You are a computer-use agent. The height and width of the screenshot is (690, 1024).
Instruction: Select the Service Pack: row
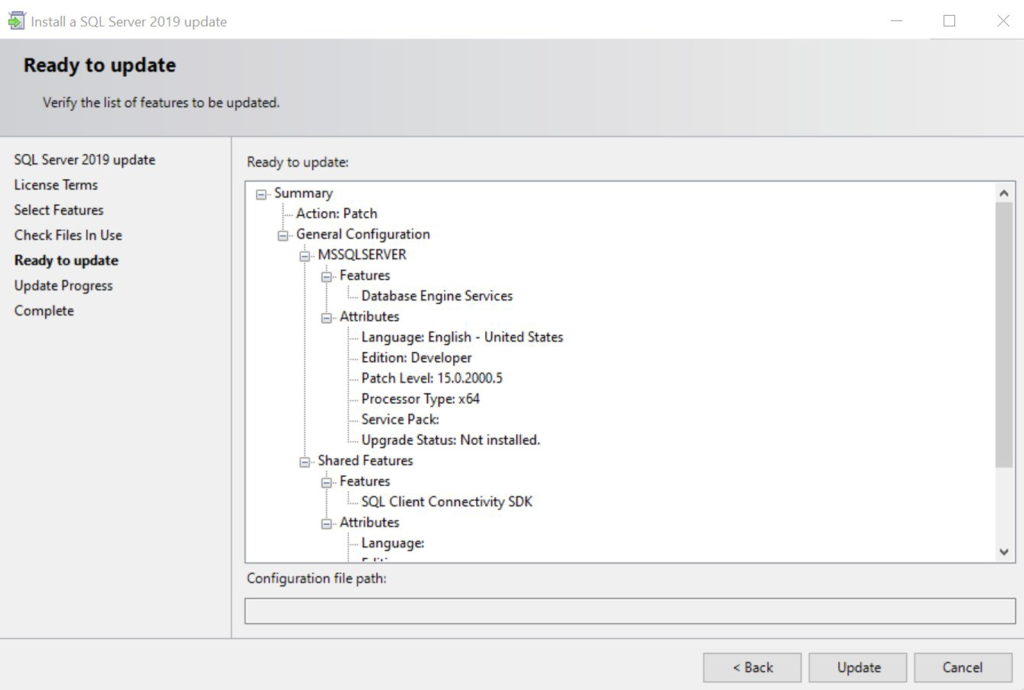point(400,419)
